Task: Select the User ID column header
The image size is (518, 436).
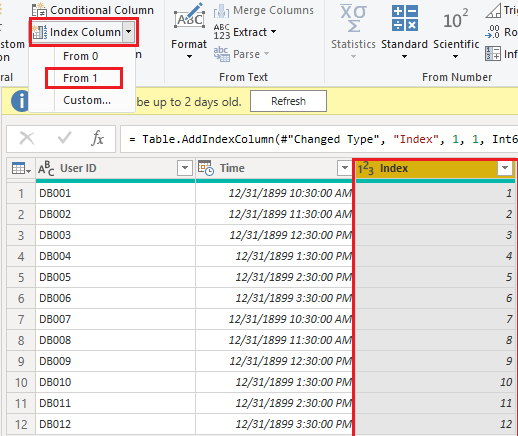Action: coord(115,169)
